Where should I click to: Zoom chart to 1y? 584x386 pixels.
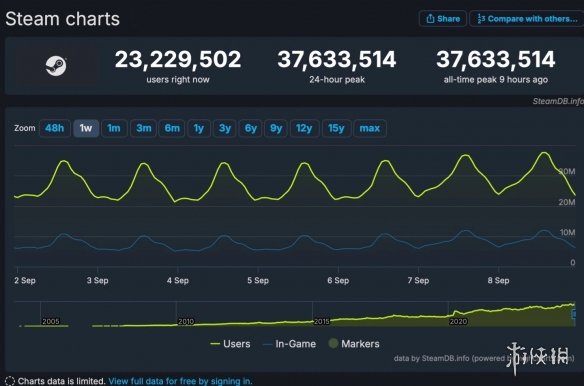point(199,128)
